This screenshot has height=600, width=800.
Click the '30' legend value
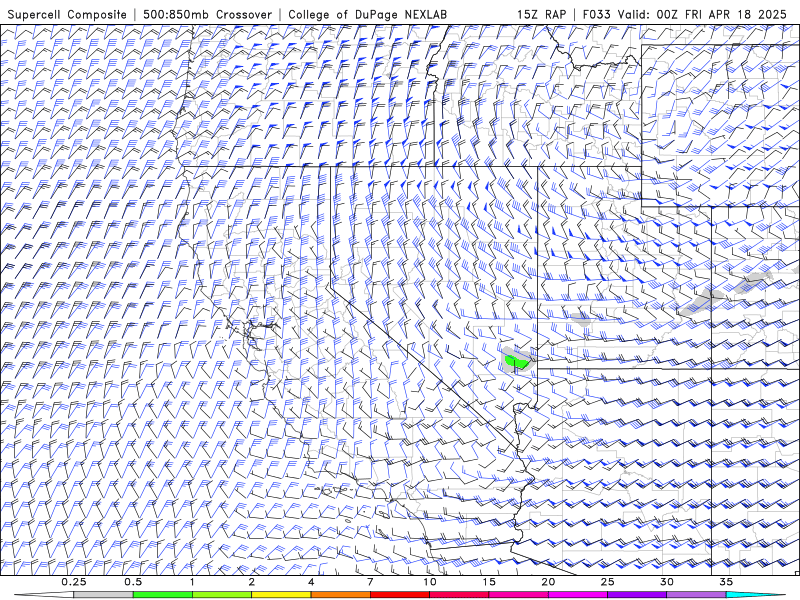(667, 582)
